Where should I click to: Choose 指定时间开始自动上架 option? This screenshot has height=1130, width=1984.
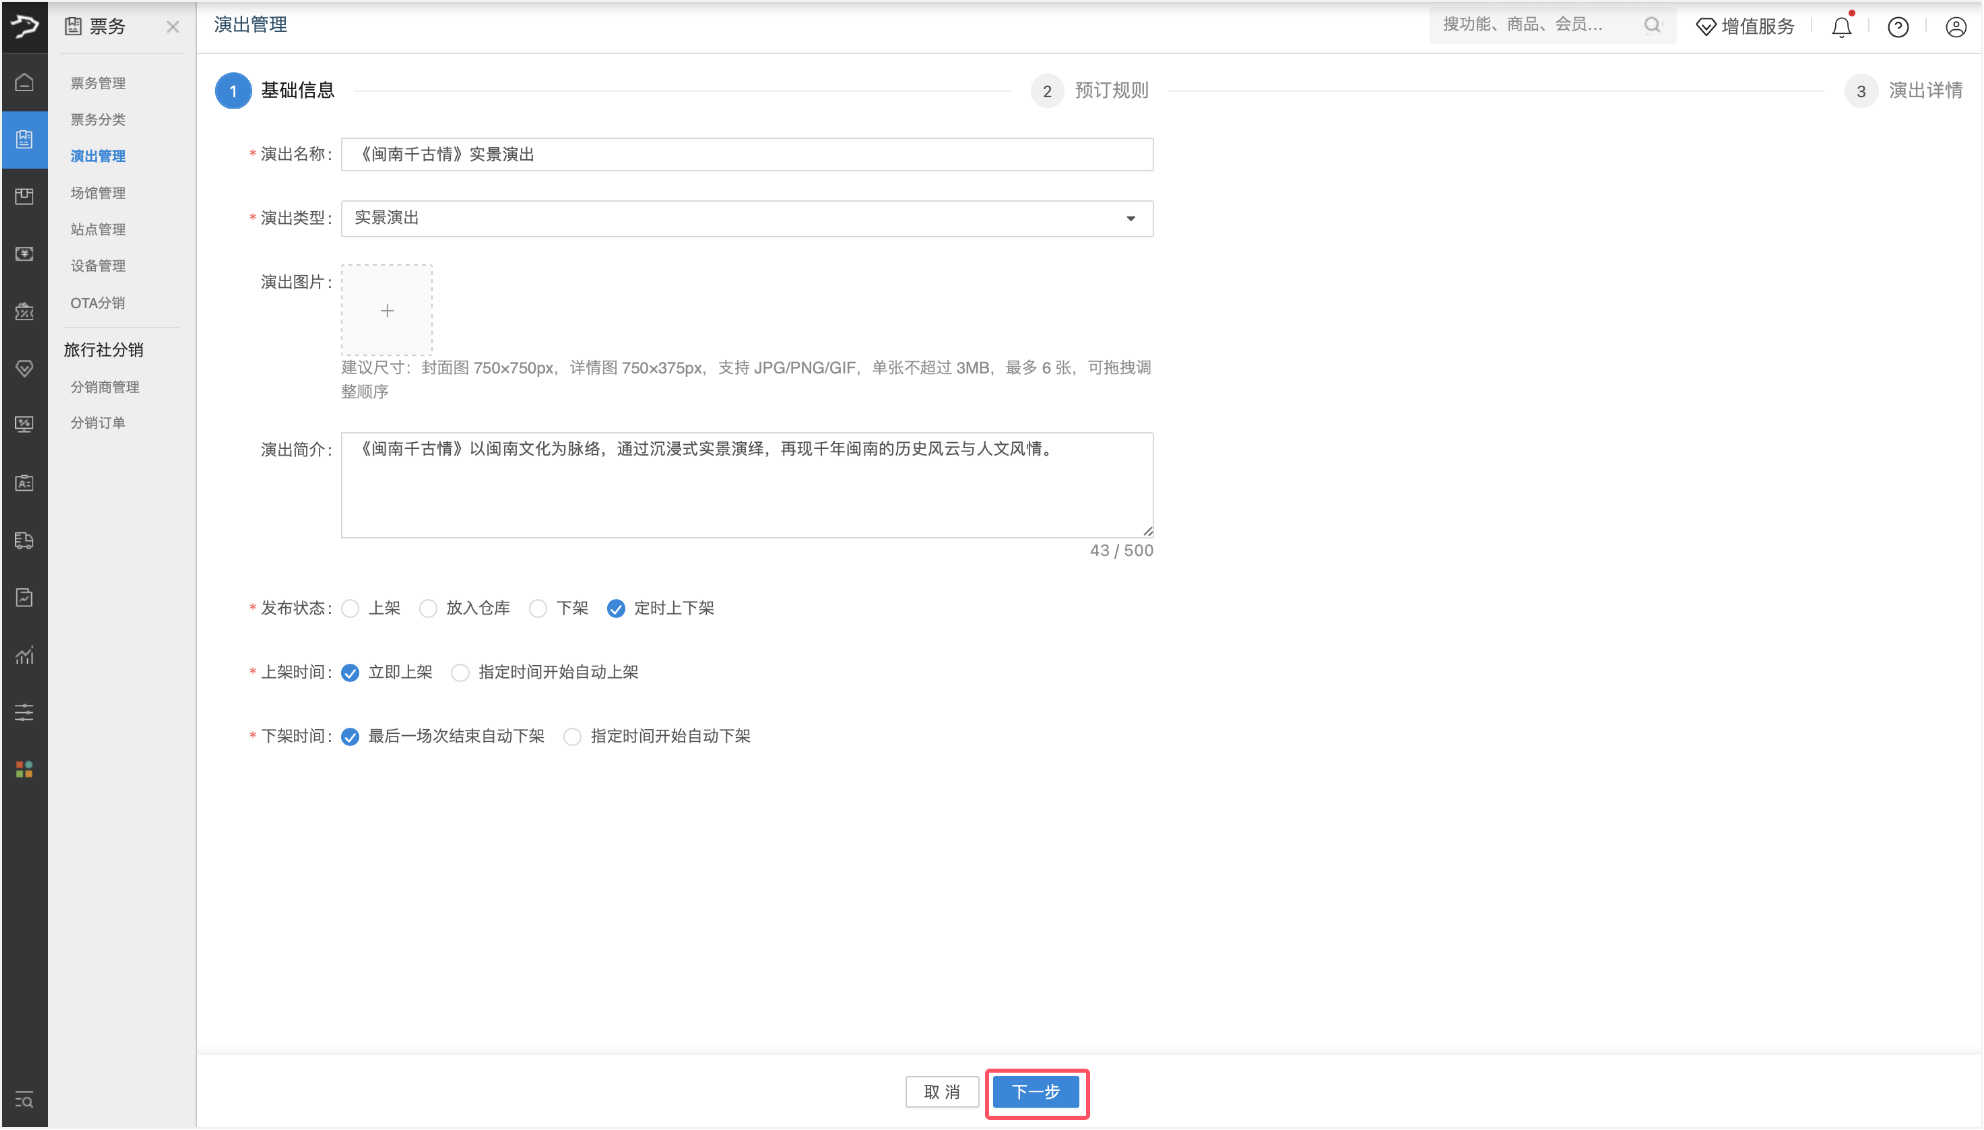460,672
